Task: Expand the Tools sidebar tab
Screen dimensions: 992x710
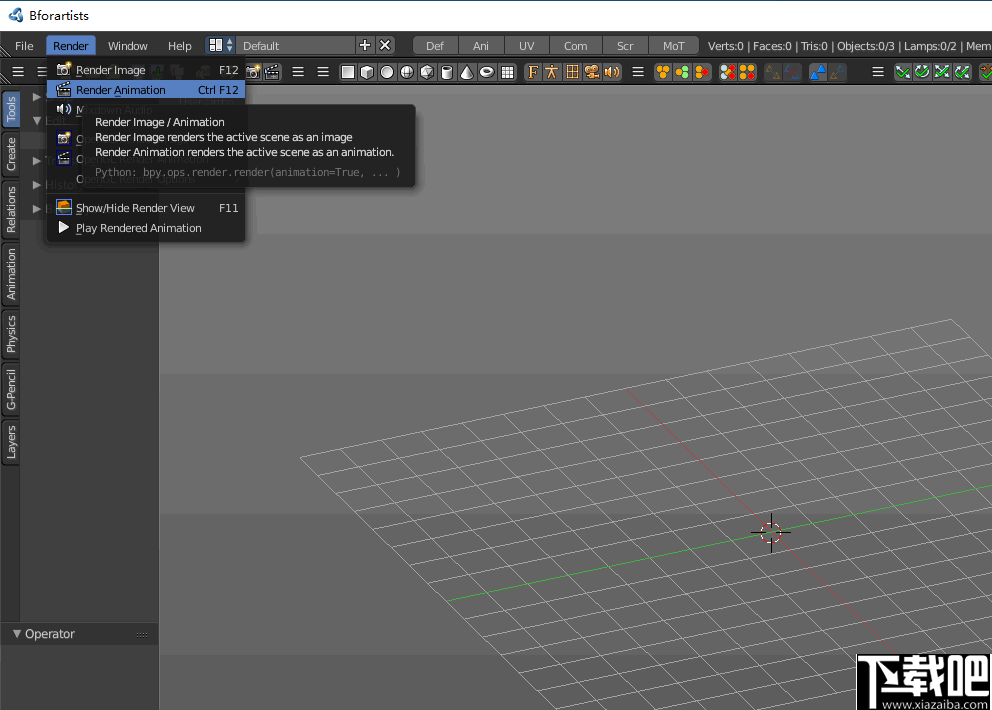Action: [x=11, y=108]
